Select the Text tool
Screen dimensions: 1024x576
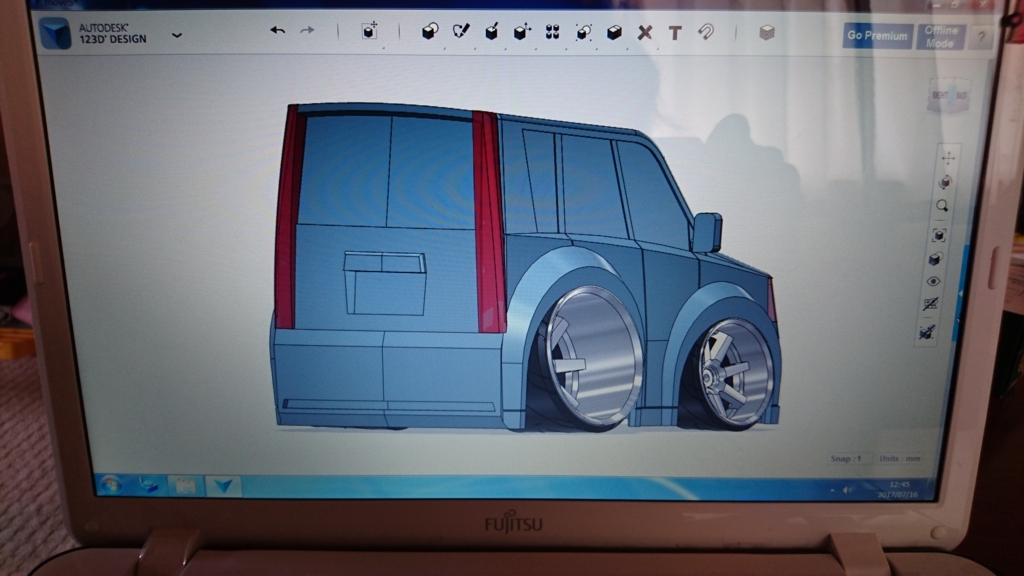coord(675,32)
